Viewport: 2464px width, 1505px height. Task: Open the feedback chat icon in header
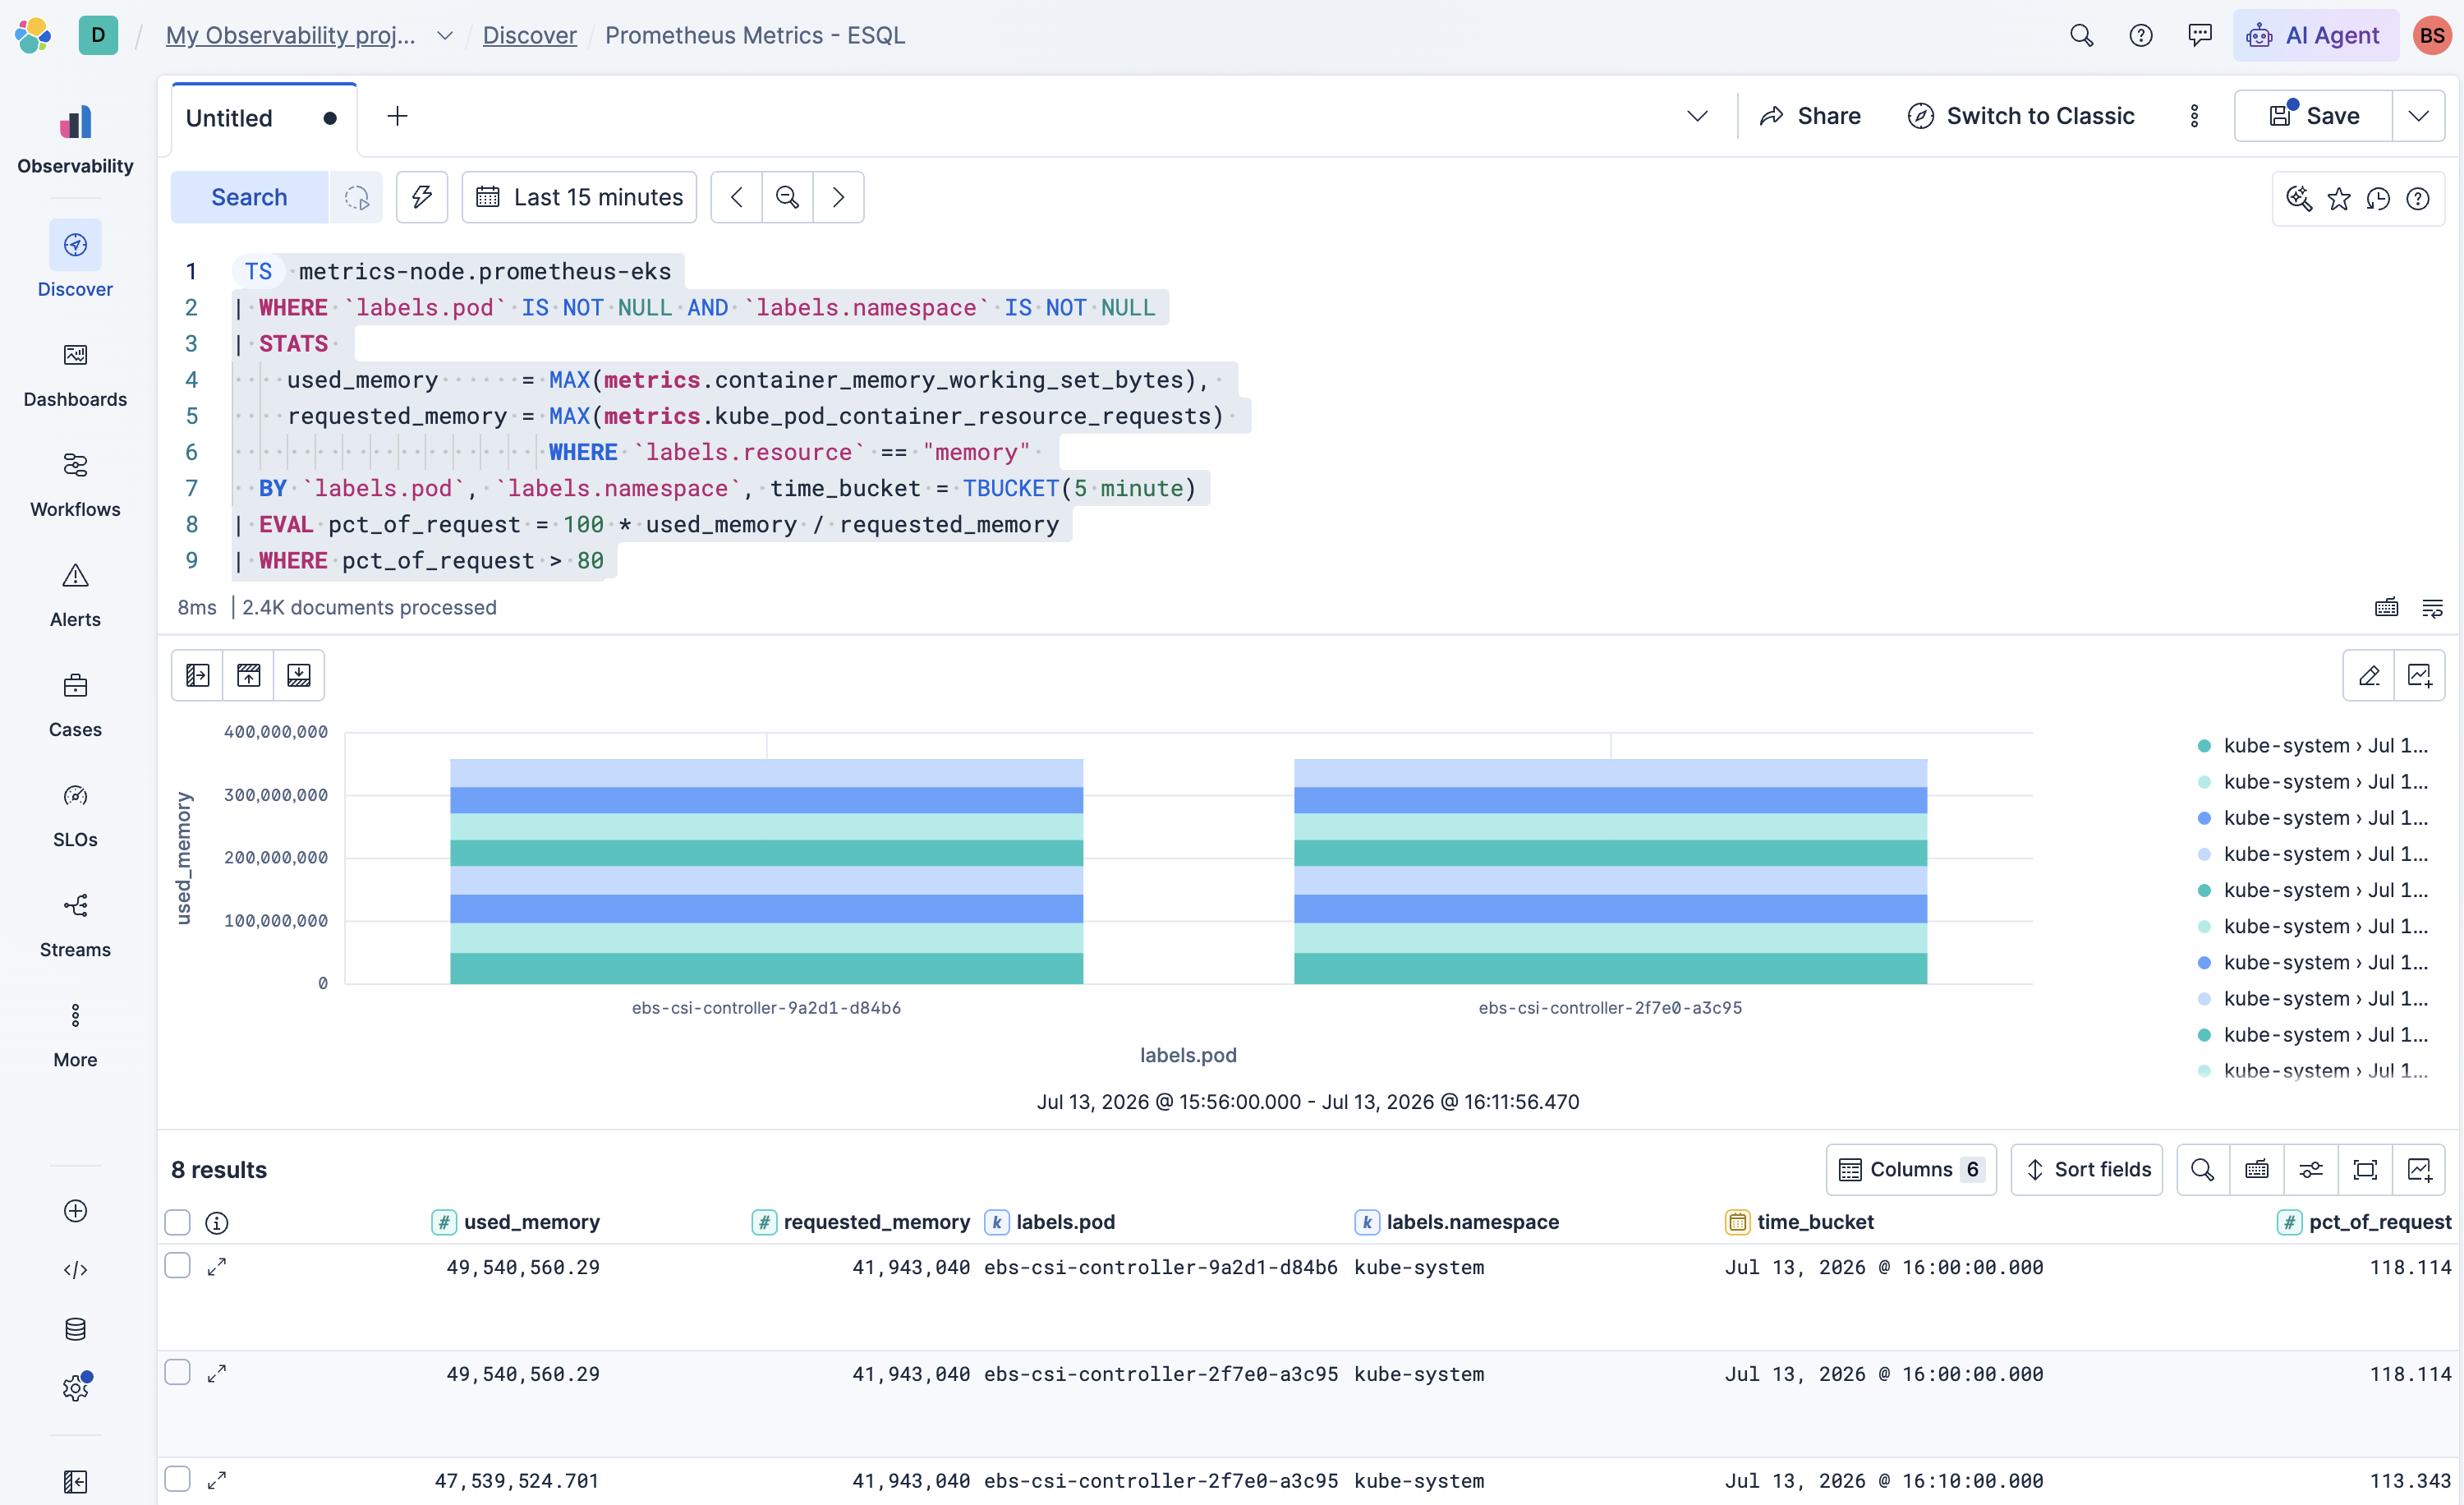click(2200, 35)
